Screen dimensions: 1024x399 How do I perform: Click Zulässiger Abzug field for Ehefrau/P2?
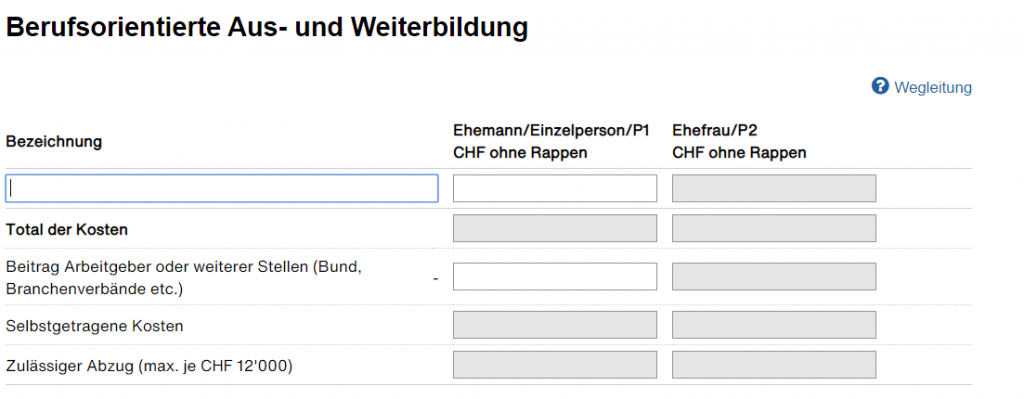tap(774, 364)
